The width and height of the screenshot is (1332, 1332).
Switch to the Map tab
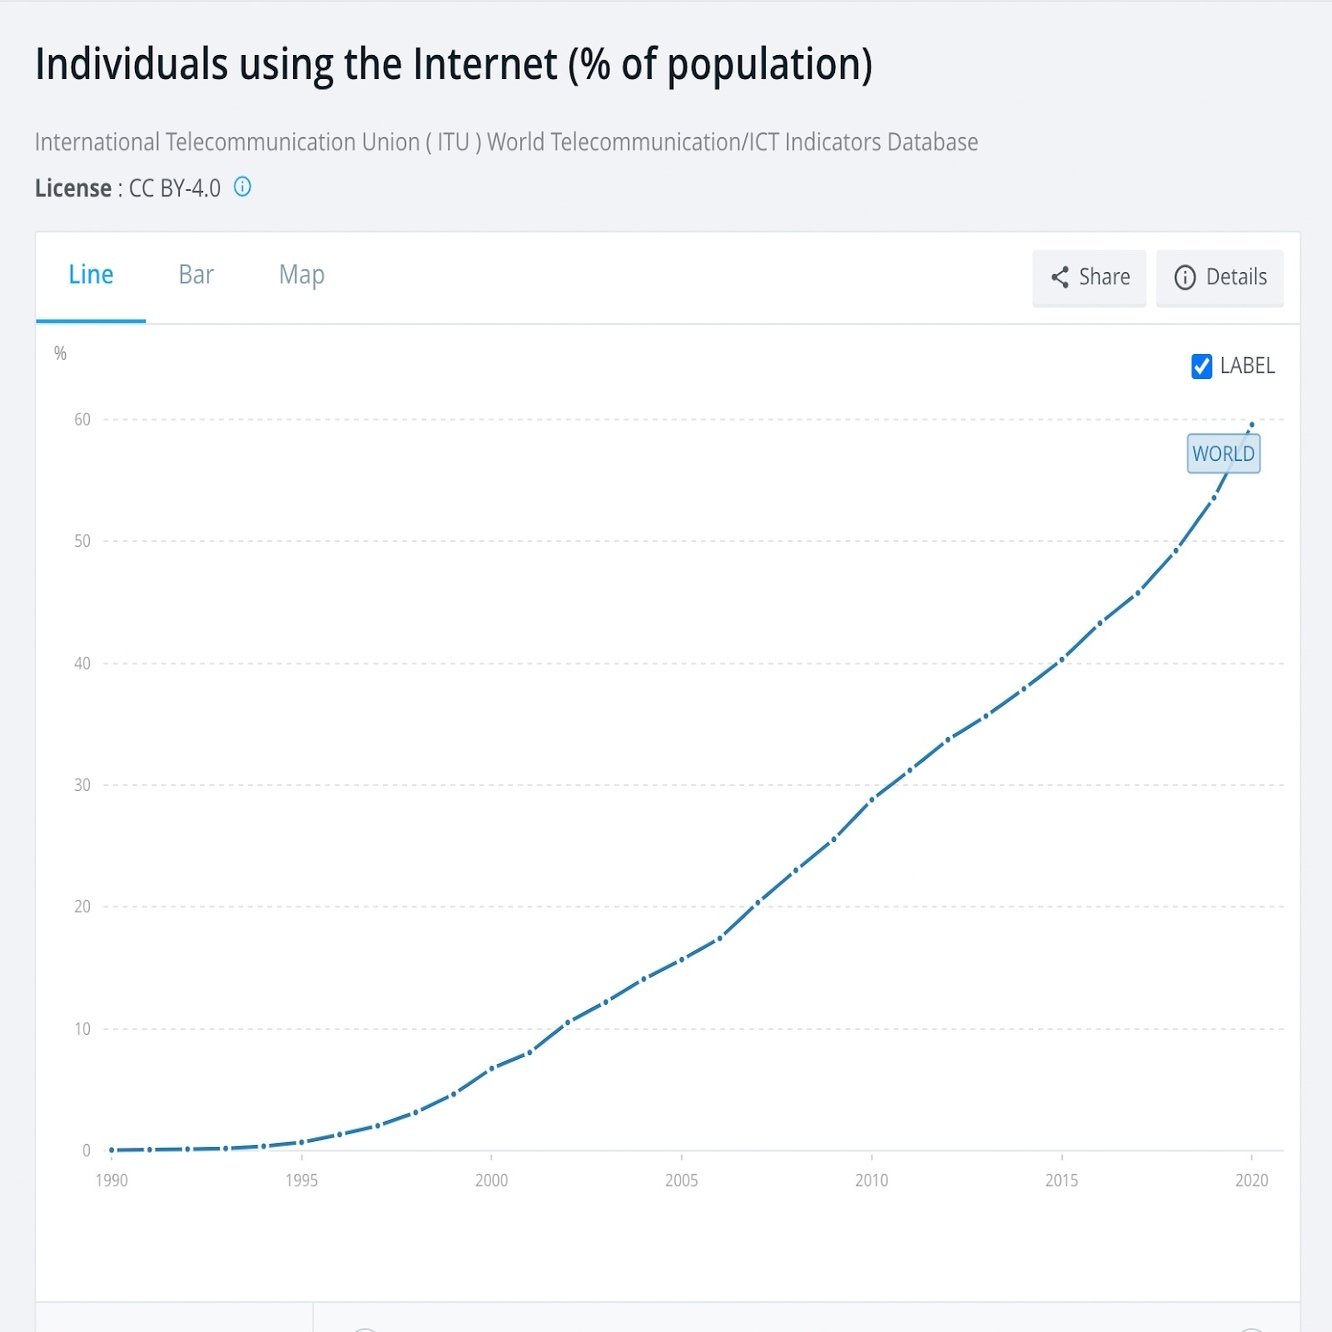301,275
